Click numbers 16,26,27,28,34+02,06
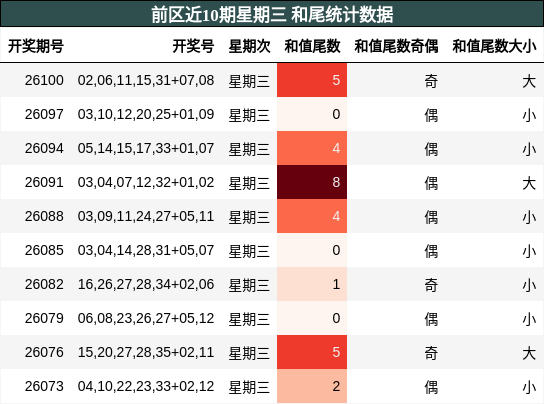Viewport: 544px width, 404px height. tap(146, 285)
